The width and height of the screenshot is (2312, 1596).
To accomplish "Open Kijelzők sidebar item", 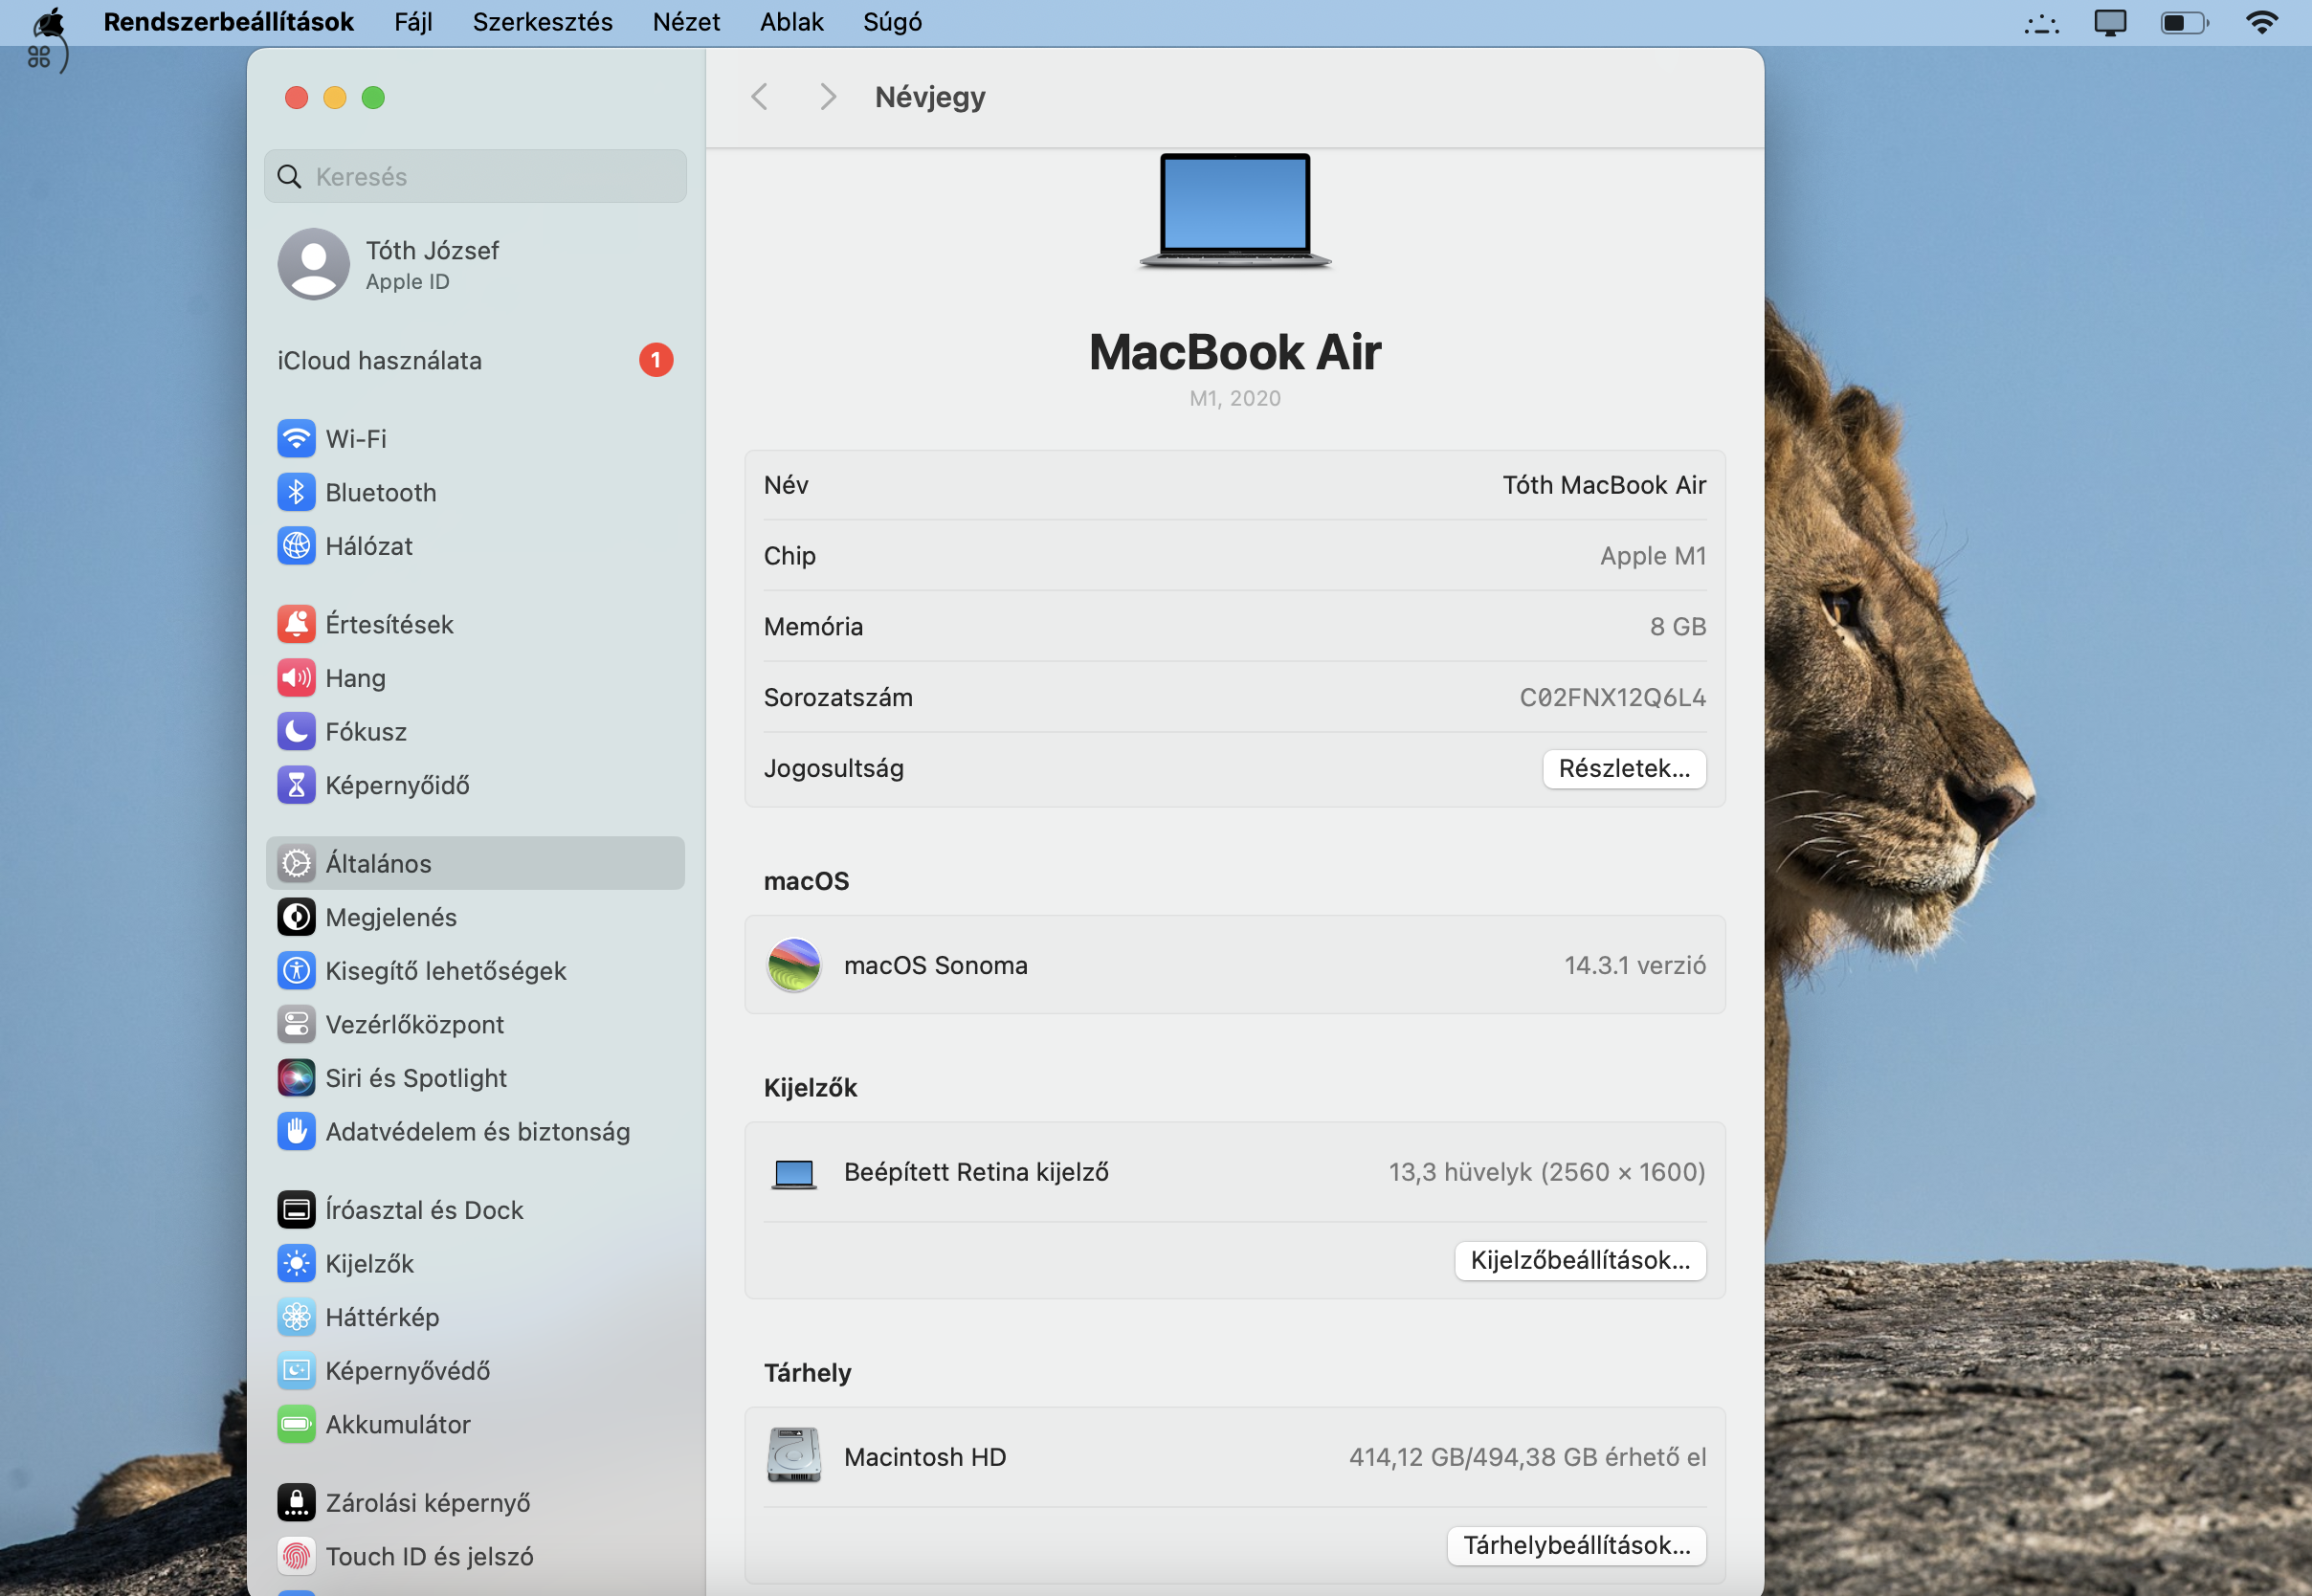I will [x=475, y=1264].
